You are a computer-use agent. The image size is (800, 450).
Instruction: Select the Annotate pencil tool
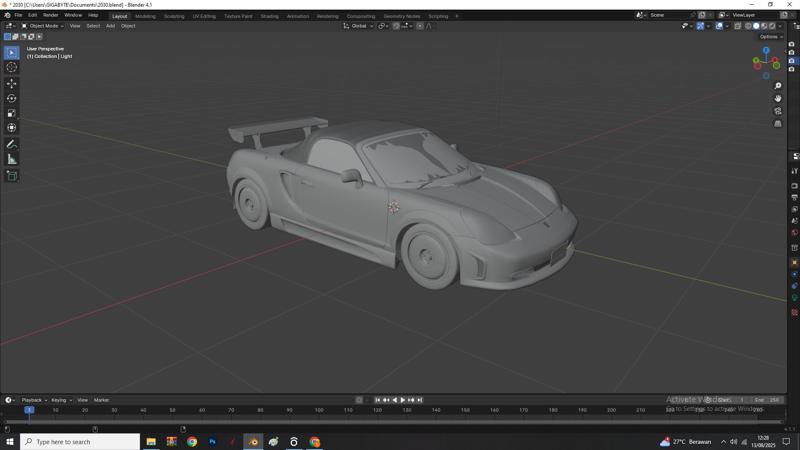pos(11,144)
